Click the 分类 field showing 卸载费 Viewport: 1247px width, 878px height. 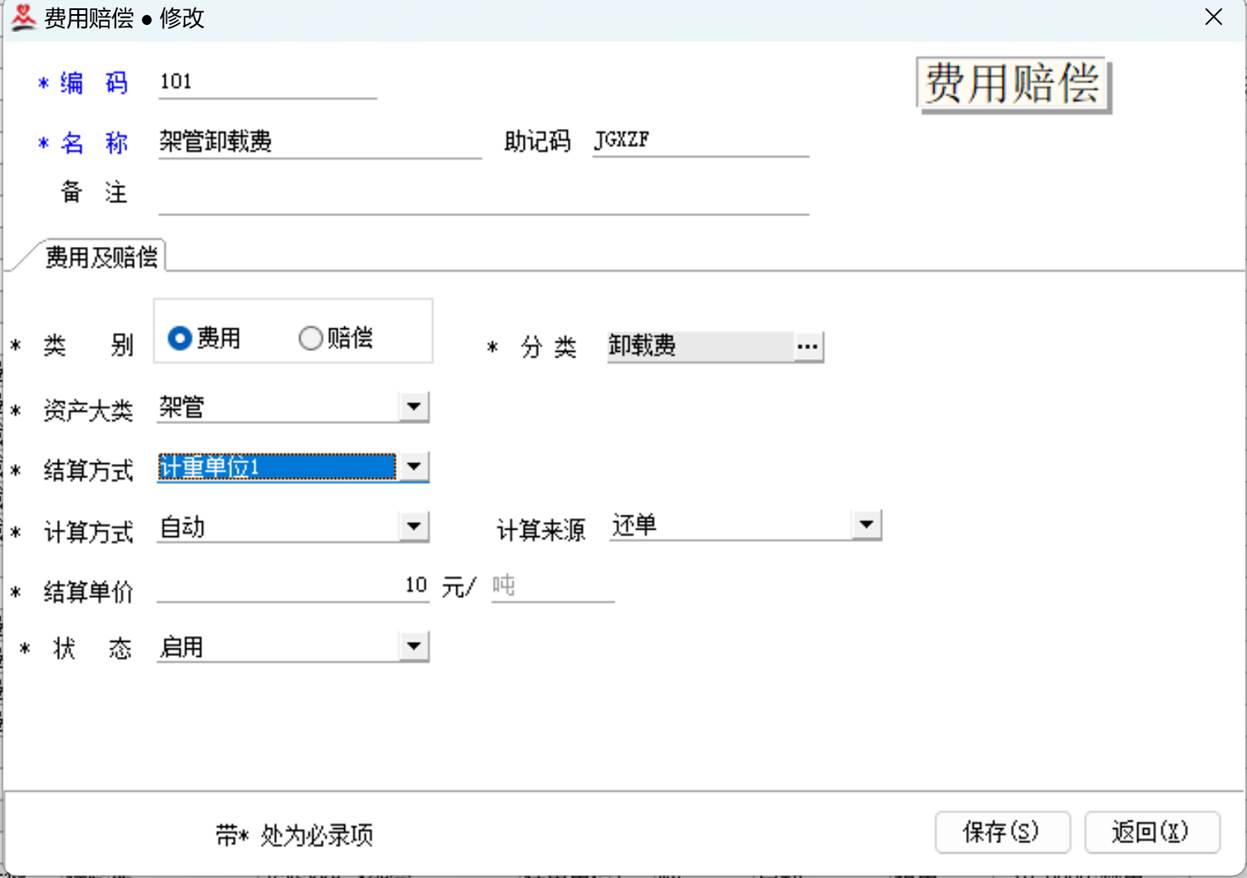(699, 347)
